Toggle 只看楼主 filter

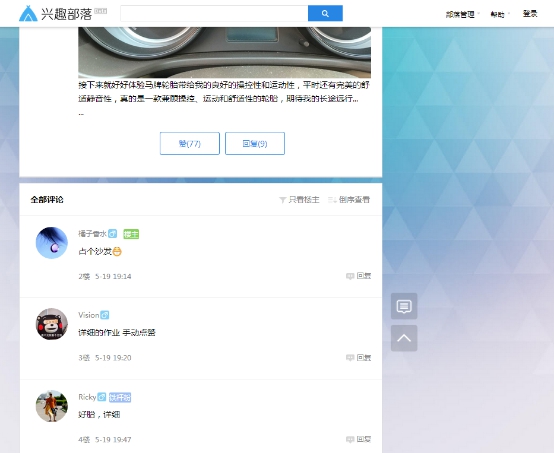[299, 200]
